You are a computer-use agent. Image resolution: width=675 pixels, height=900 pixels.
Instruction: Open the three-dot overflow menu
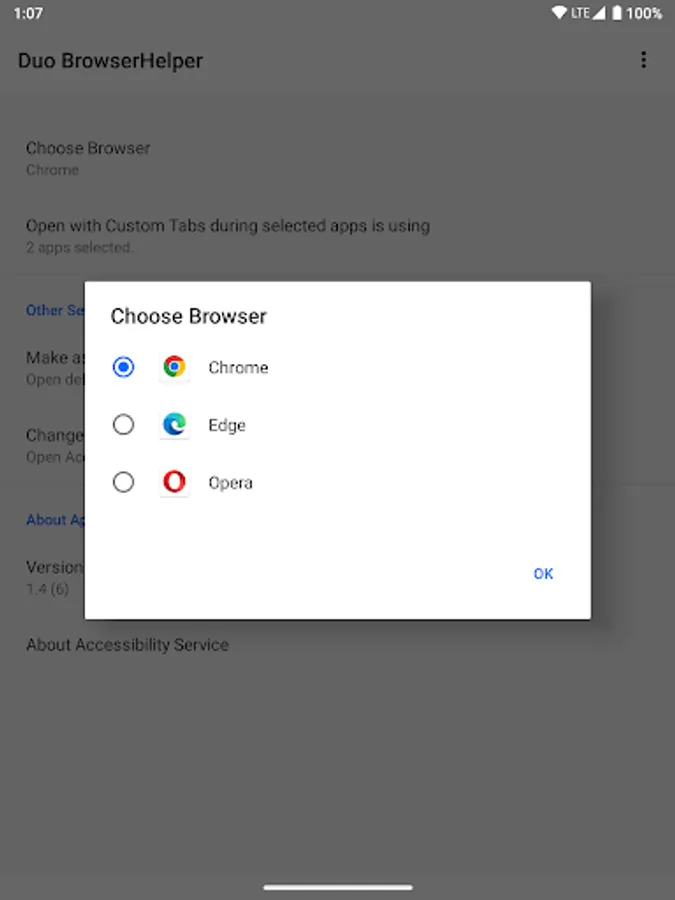pyautogui.click(x=643, y=60)
